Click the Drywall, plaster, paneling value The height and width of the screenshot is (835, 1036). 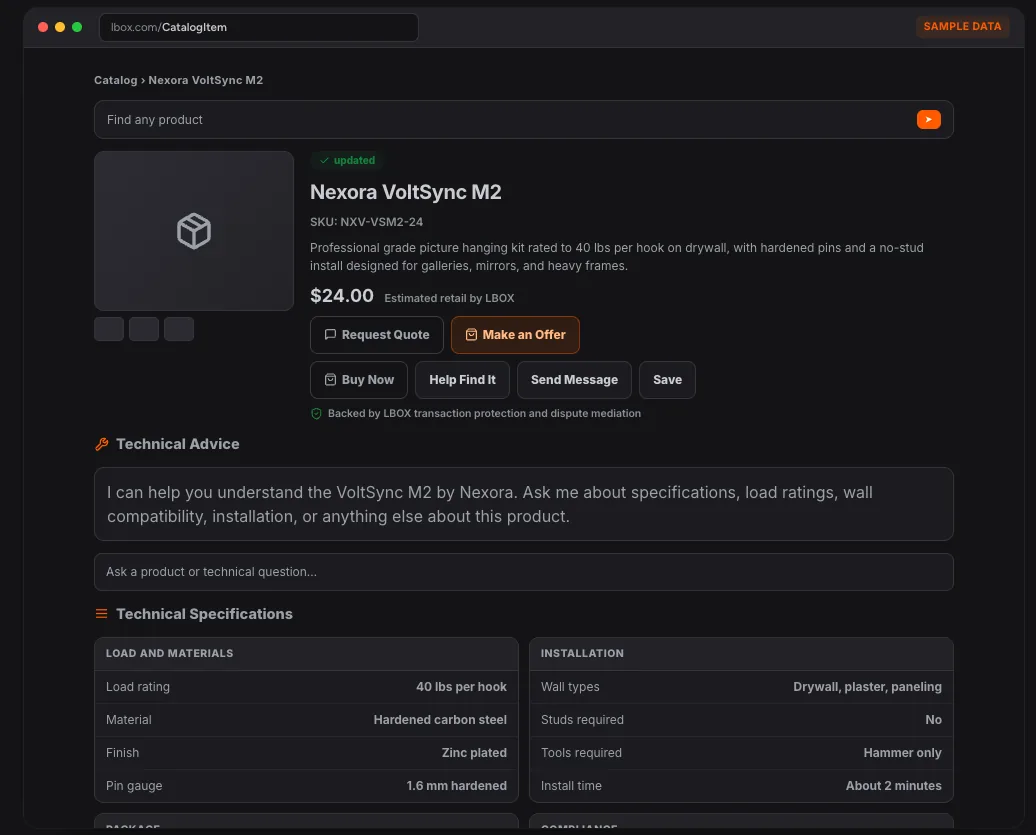point(868,687)
